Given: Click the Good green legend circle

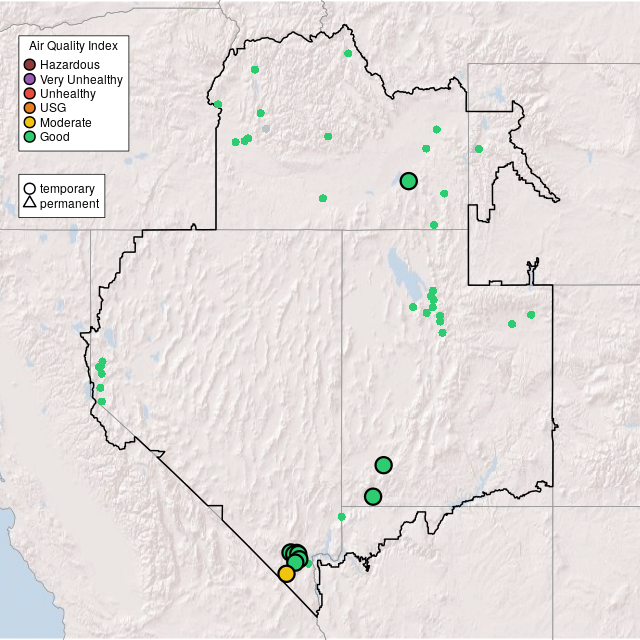Looking at the screenshot, I should (x=30, y=136).
